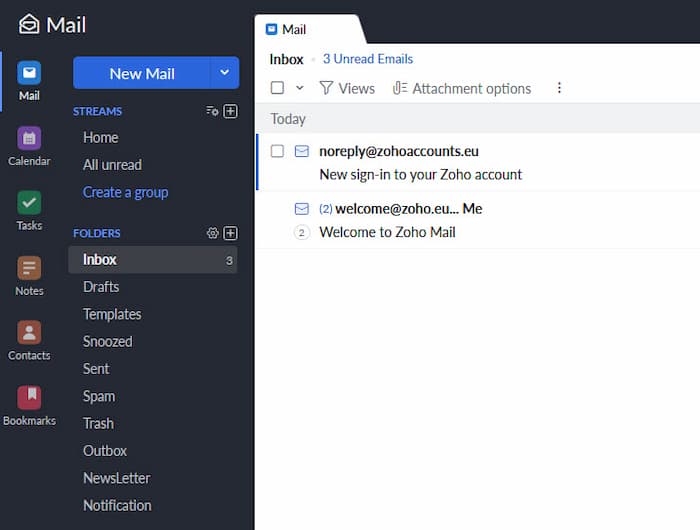Image resolution: width=700 pixels, height=530 pixels.
Task: Open the three-dot more options menu
Action: 559,88
